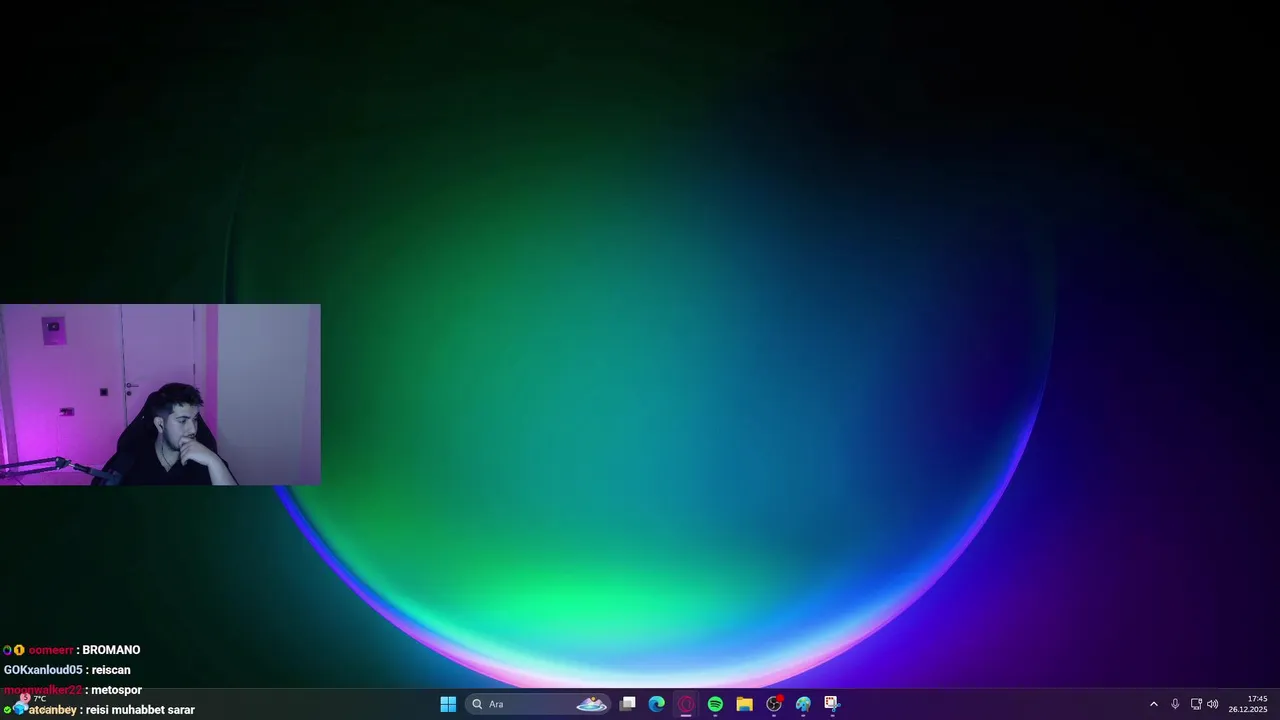1280x720 pixels.
Task: Open Task View from taskbar
Action: click(627, 704)
